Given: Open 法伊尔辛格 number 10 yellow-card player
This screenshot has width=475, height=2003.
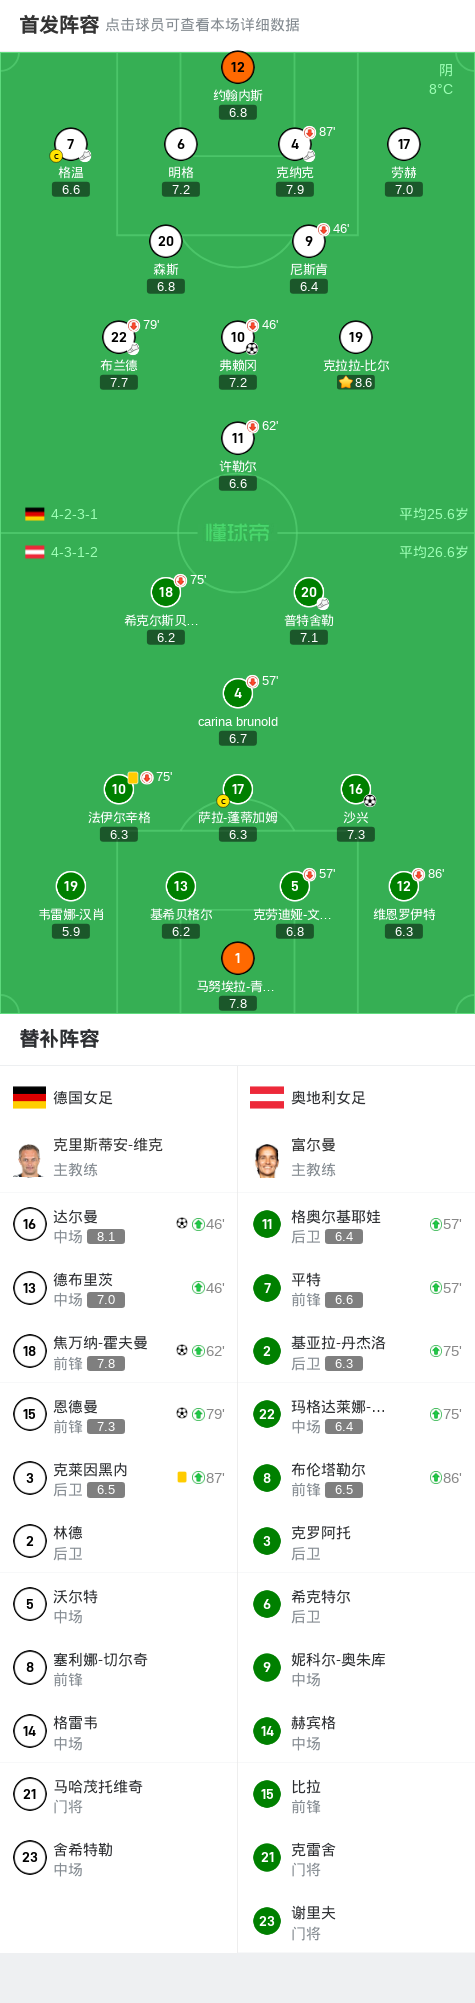Looking at the screenshot, I should [x=119, y=789].
